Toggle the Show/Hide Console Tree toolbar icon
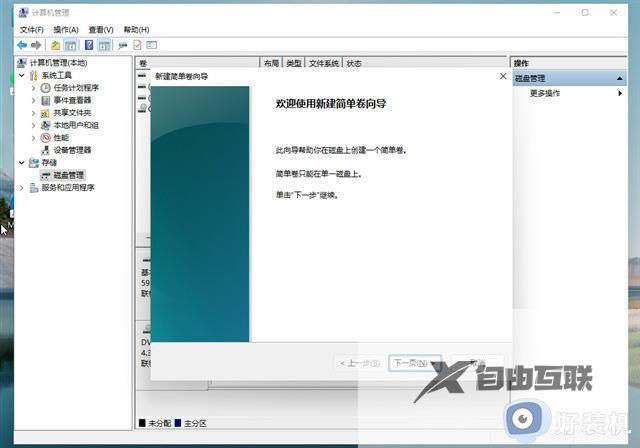 (x=71, y=45)
